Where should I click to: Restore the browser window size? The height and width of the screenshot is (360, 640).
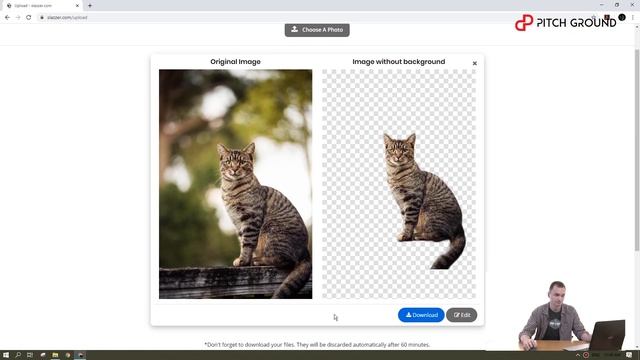[x=617, y=5]
